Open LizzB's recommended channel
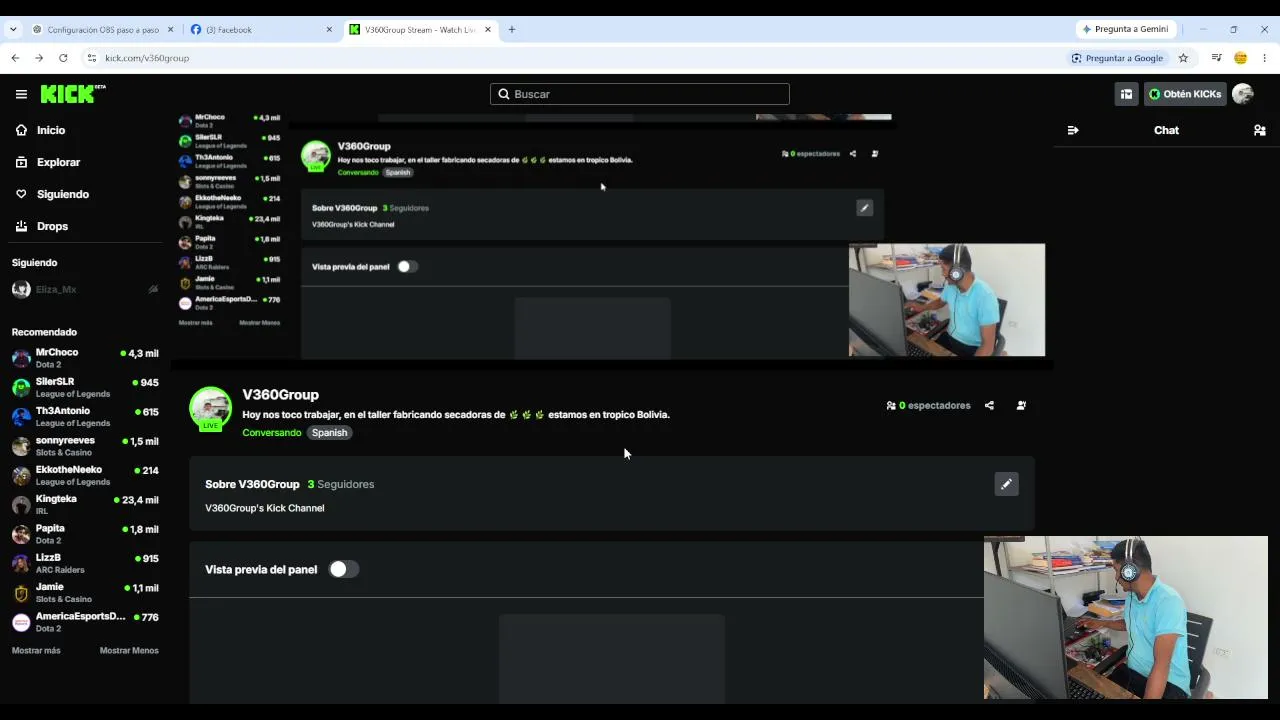The image size is (1280, 720). tap(85, 563)
